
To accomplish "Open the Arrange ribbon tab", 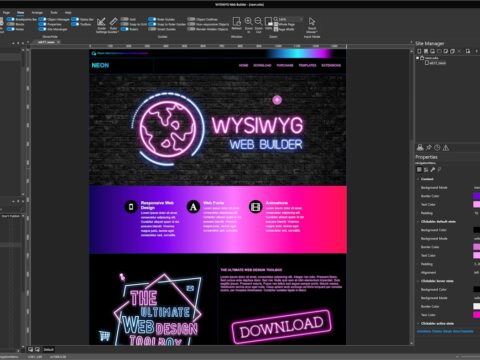I will (x=37, y=12).
